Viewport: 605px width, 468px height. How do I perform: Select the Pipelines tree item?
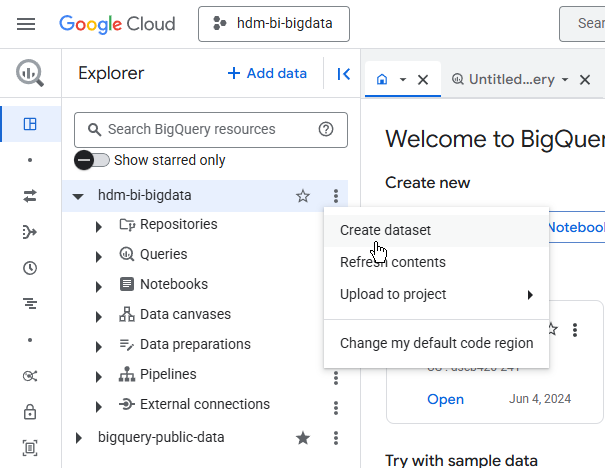[x=168, y=374]
